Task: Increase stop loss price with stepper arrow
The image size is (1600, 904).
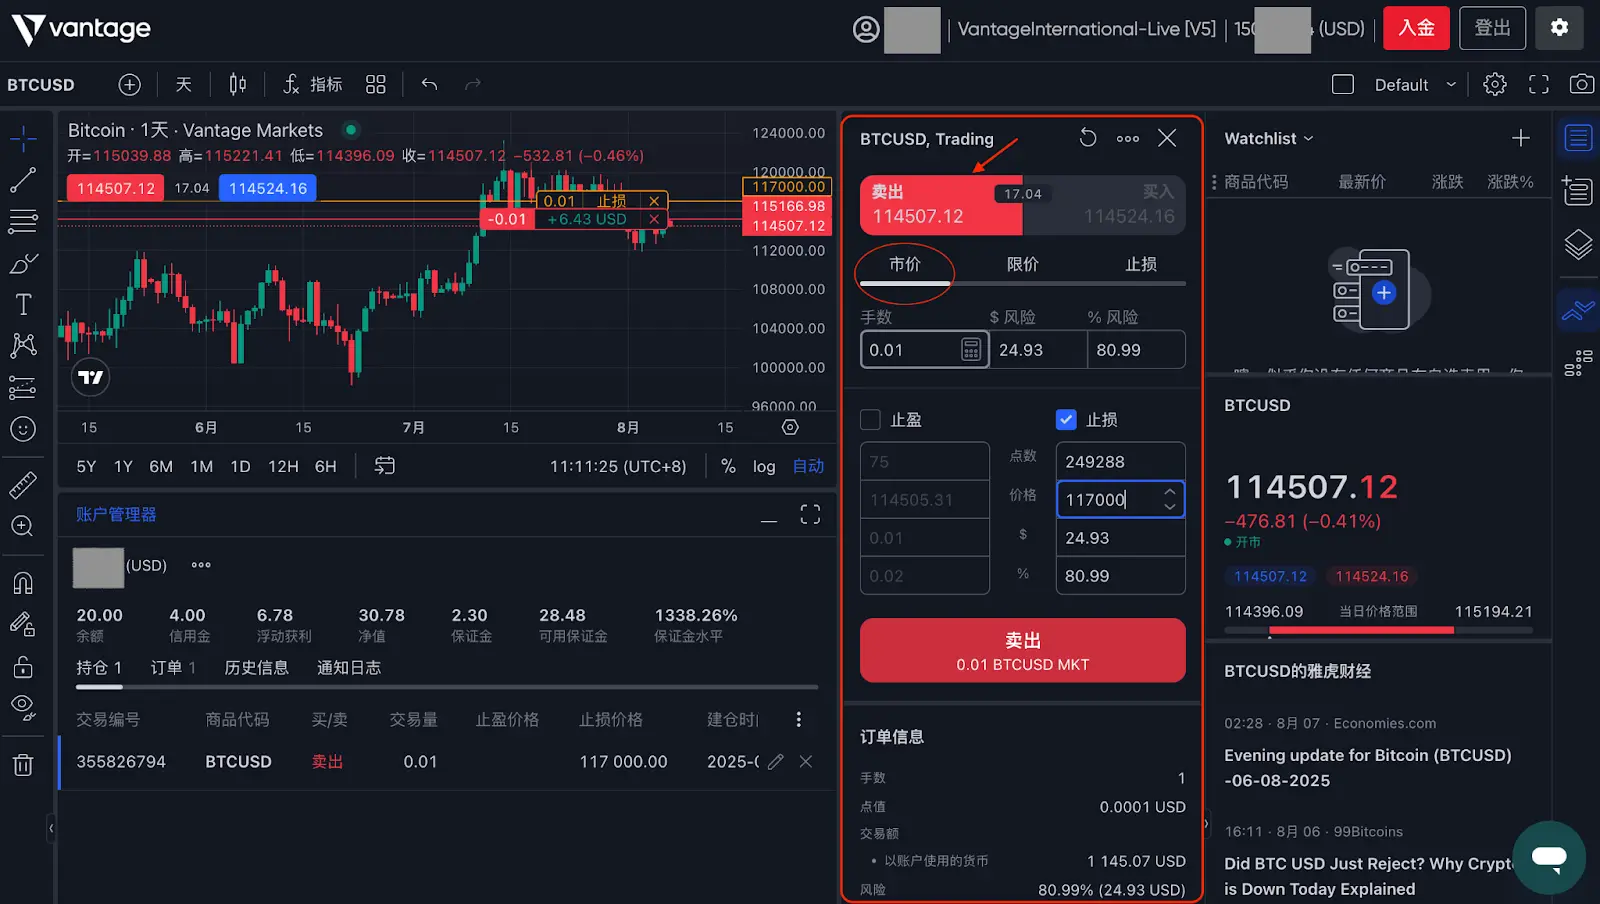Action: point(1169,492)
